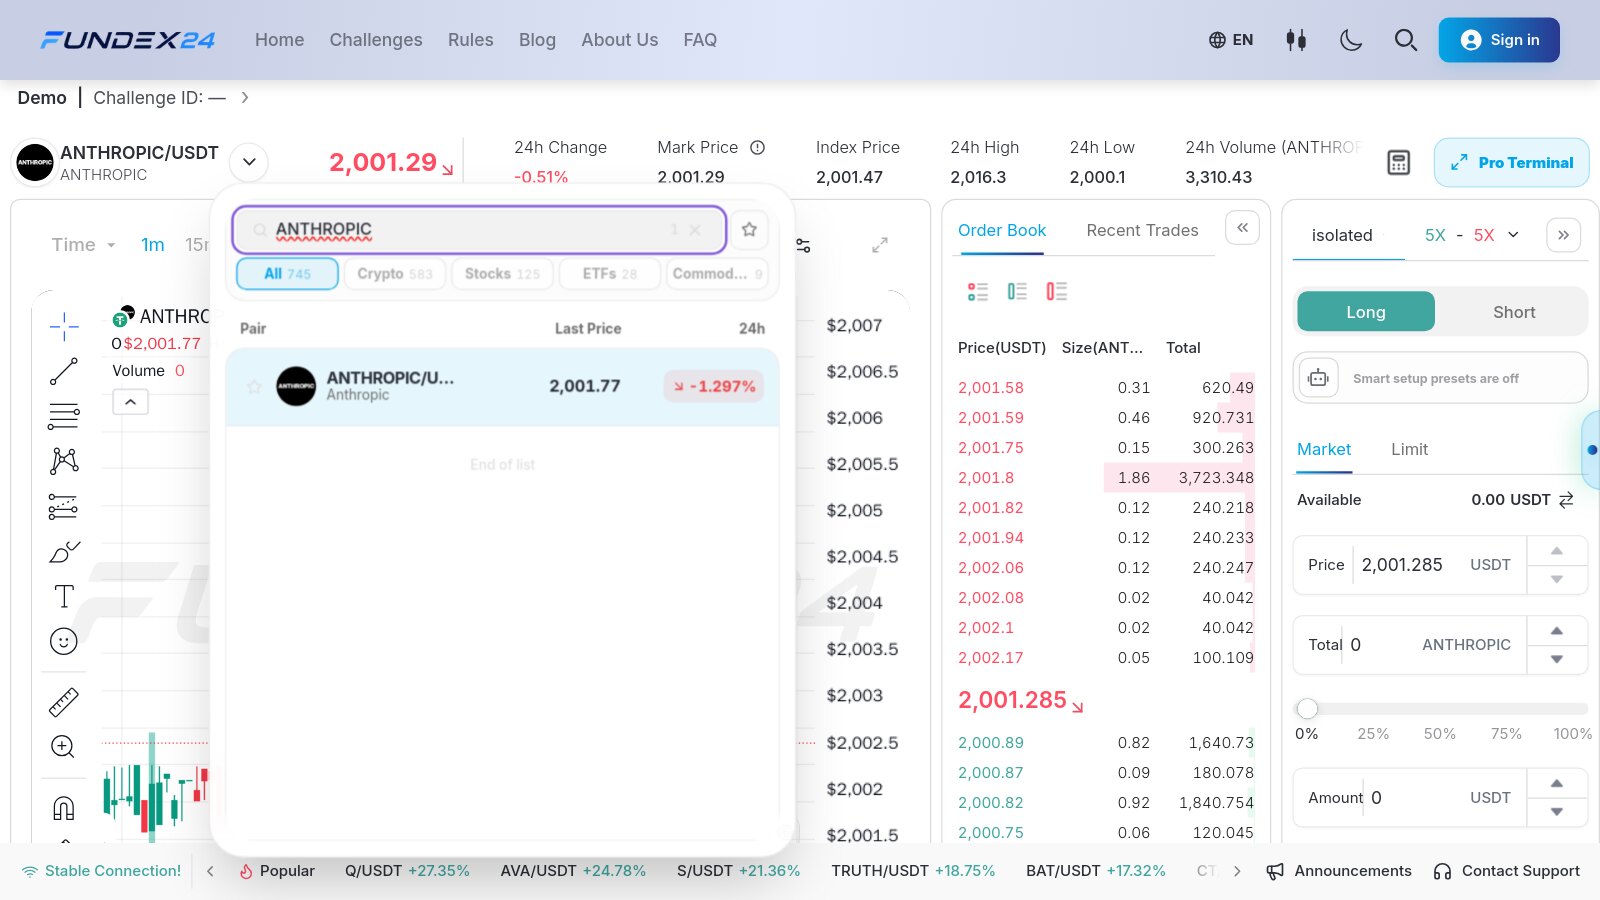Screen dimensions: 1600x900
Task: Select the trend line drawing tool
Action: pos(64,371)
